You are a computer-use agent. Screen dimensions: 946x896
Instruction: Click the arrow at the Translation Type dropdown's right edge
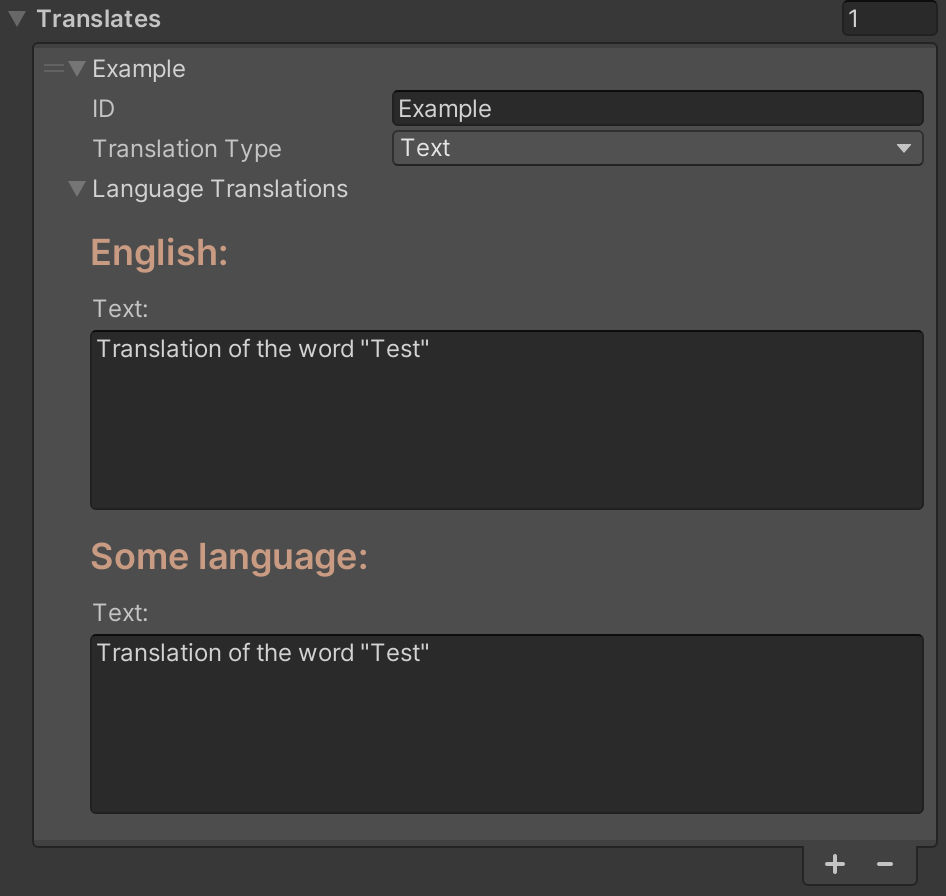[x=904, y=149]
